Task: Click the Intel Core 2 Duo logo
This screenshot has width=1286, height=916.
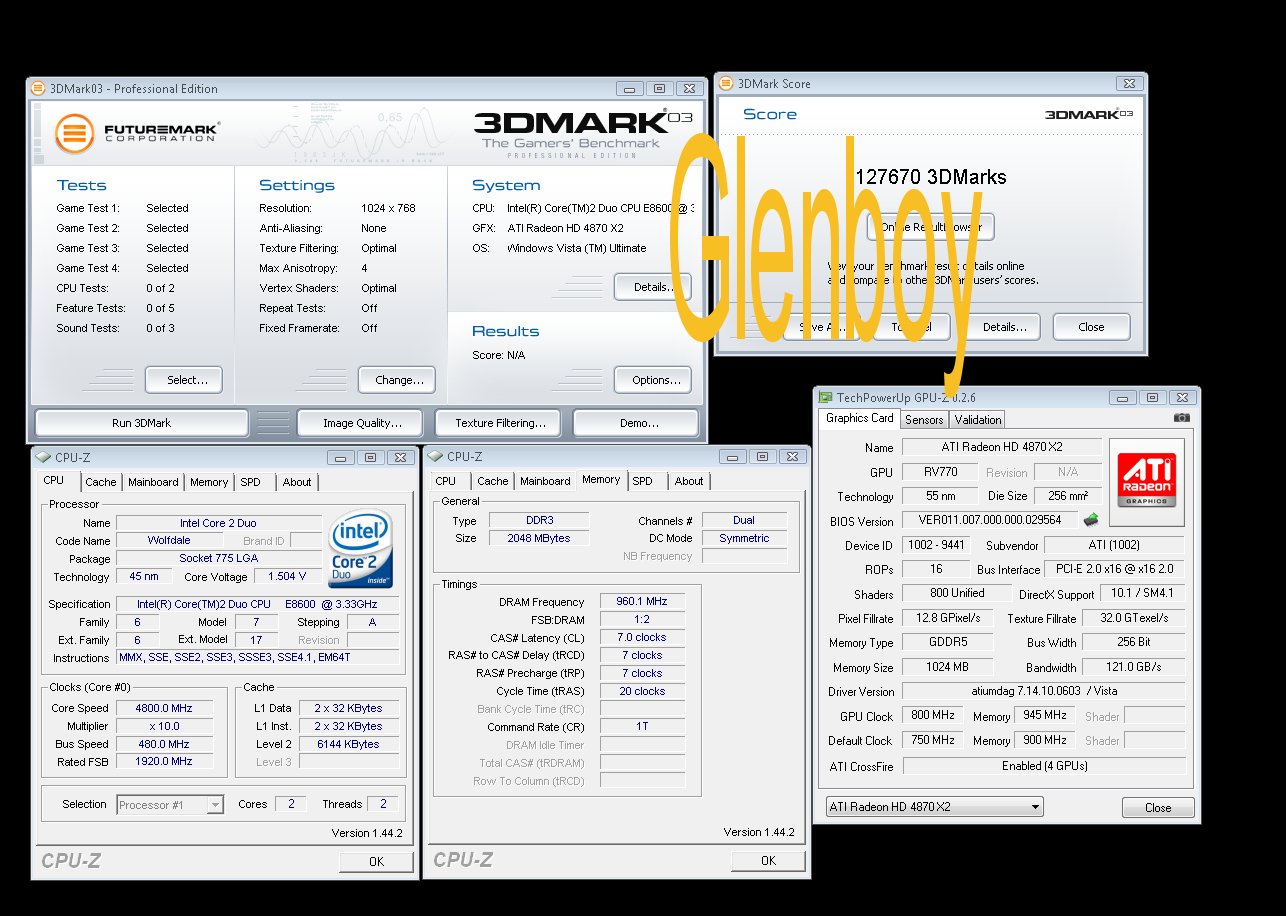Action: [360, 550]
